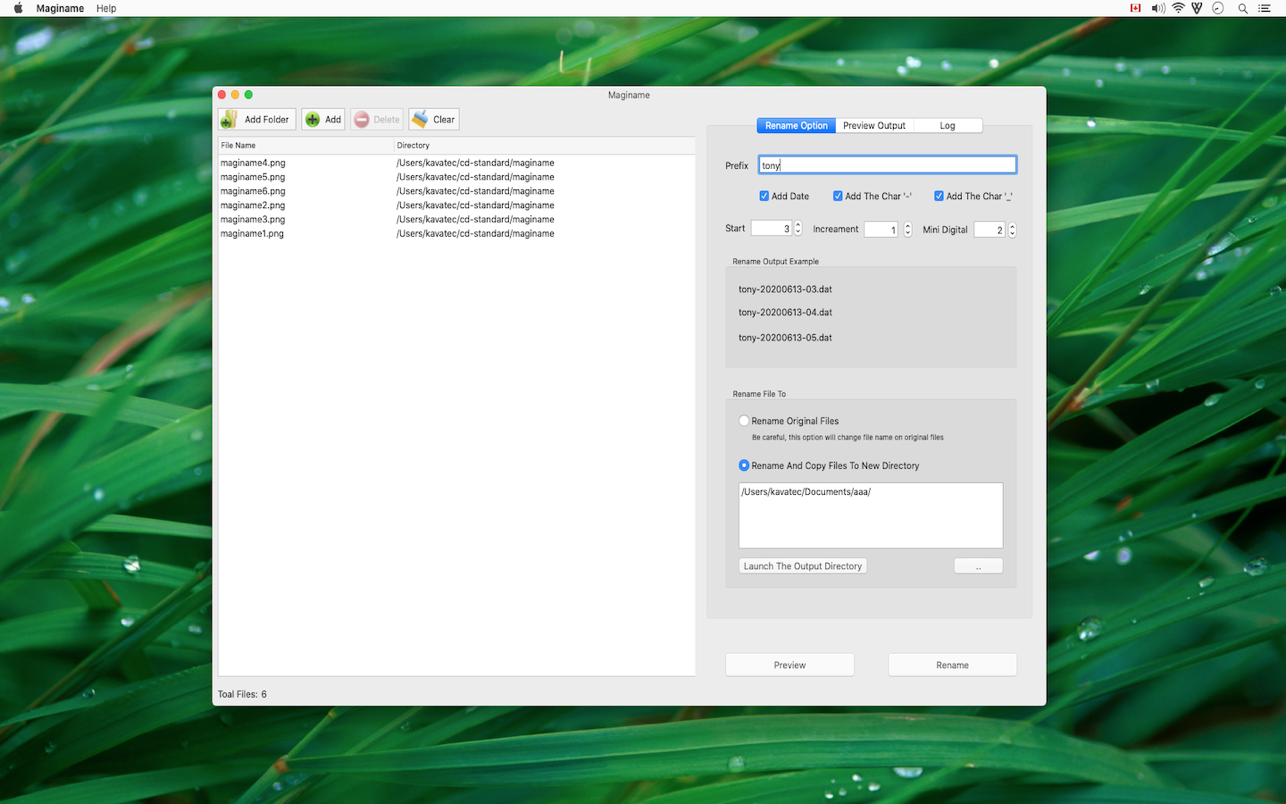Screen dimensions: 1286x804
Task: Click the green Add files icon
Action: (313, 120)
